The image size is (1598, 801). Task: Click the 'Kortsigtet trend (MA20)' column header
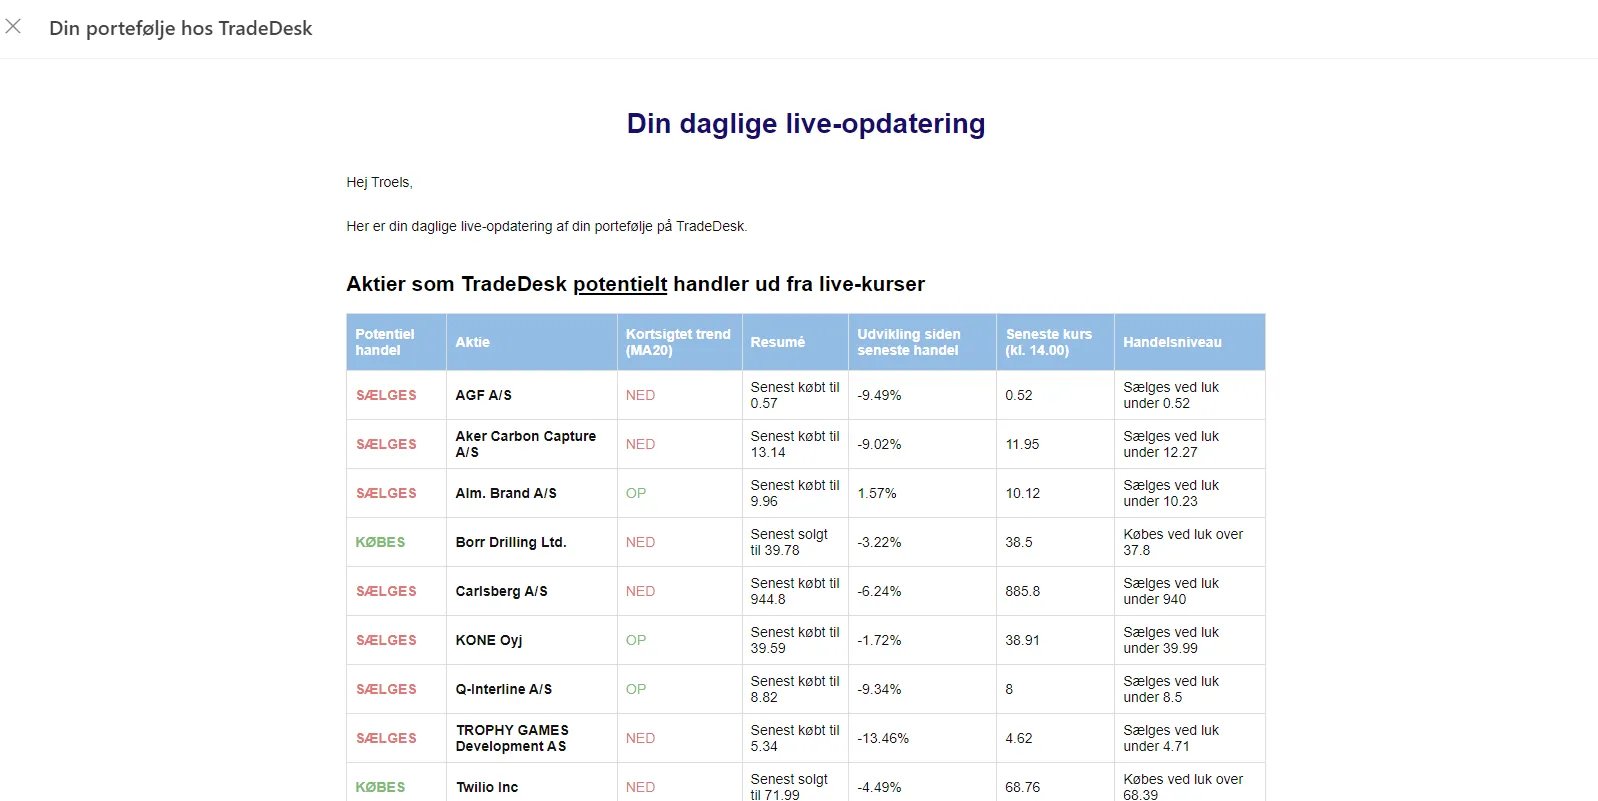tap(678, 342)
